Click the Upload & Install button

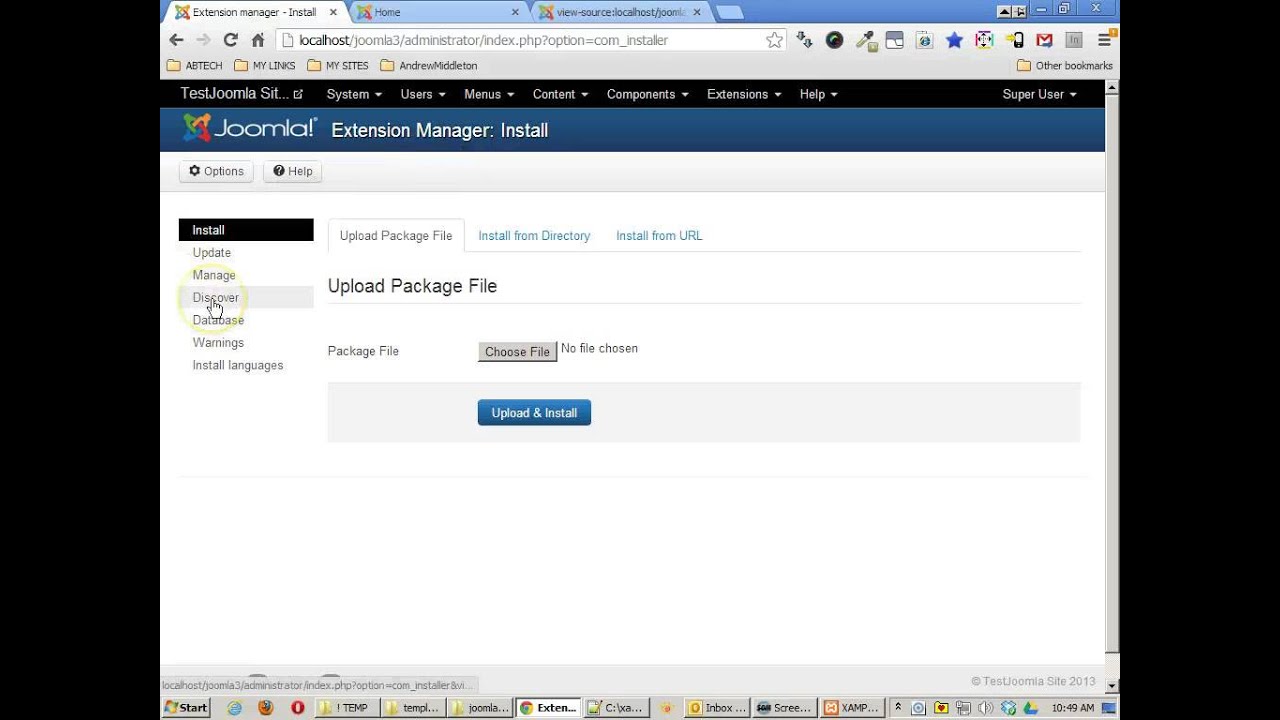[x=534, y=413]
